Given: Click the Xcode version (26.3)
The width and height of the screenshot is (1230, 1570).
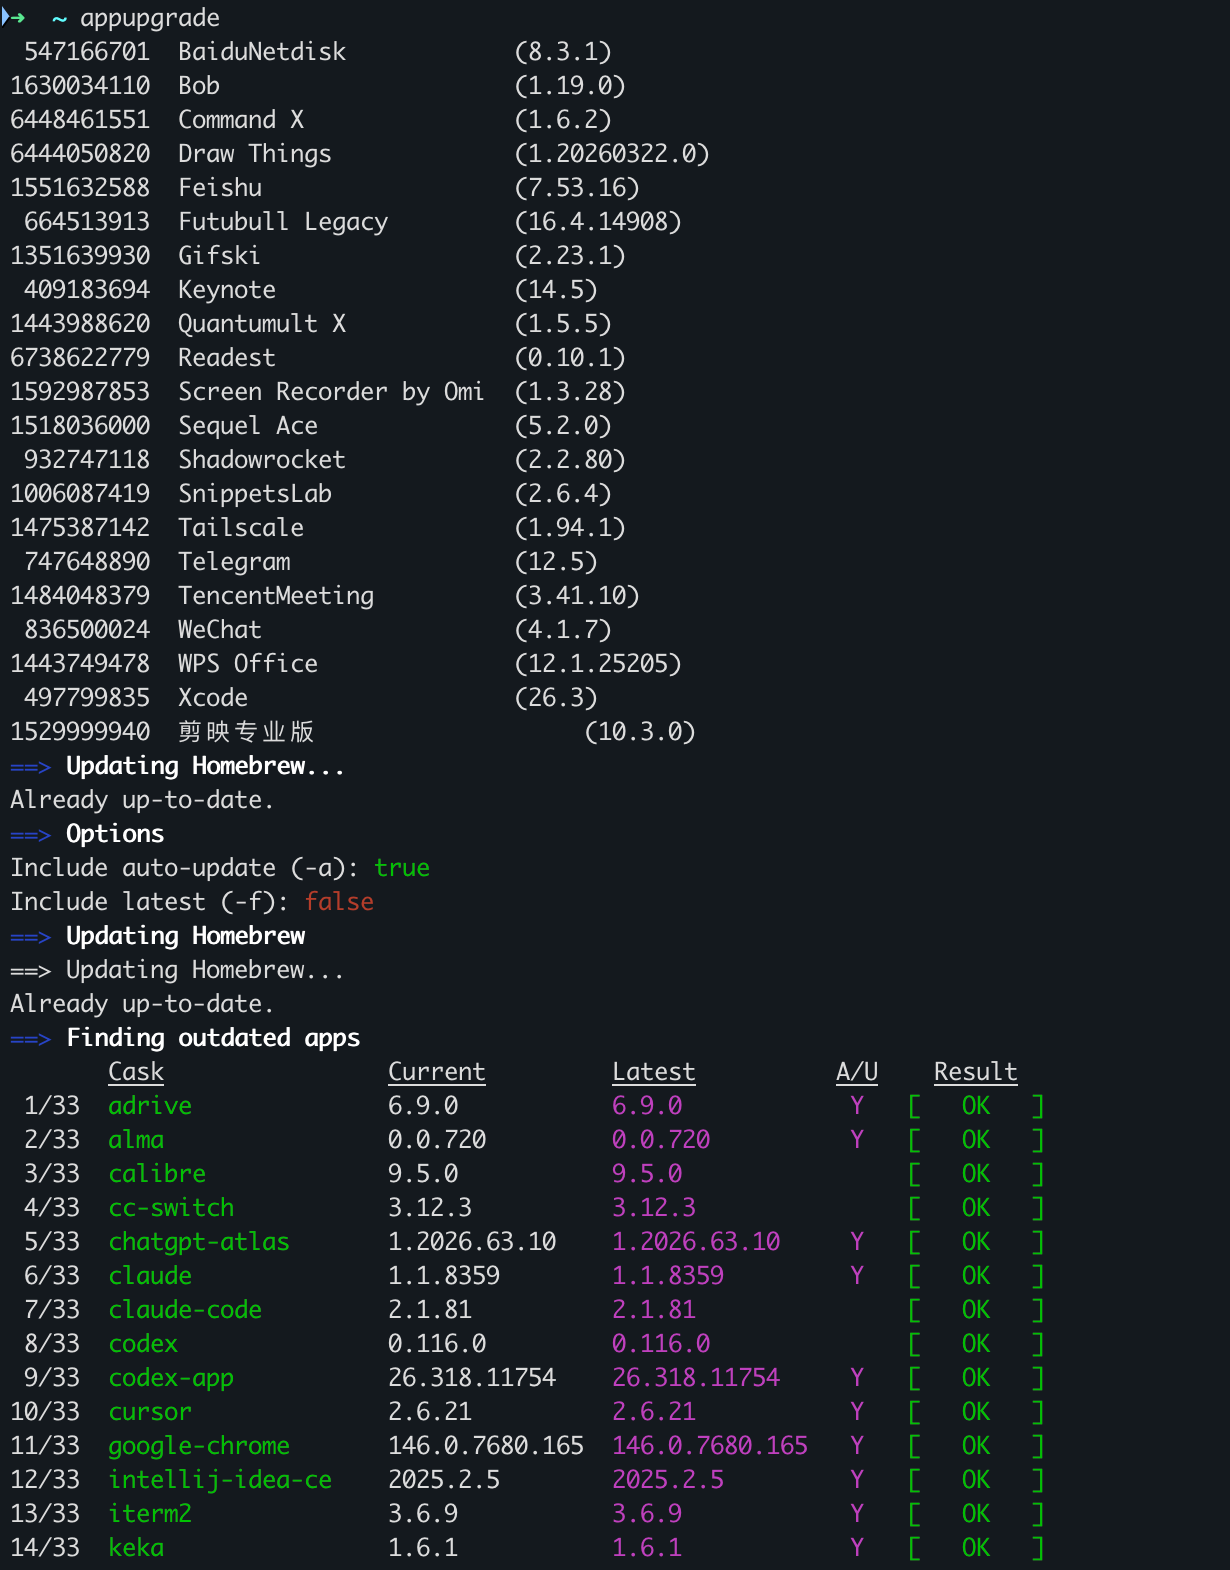Looking at the screenshot, I should [555, 698].
